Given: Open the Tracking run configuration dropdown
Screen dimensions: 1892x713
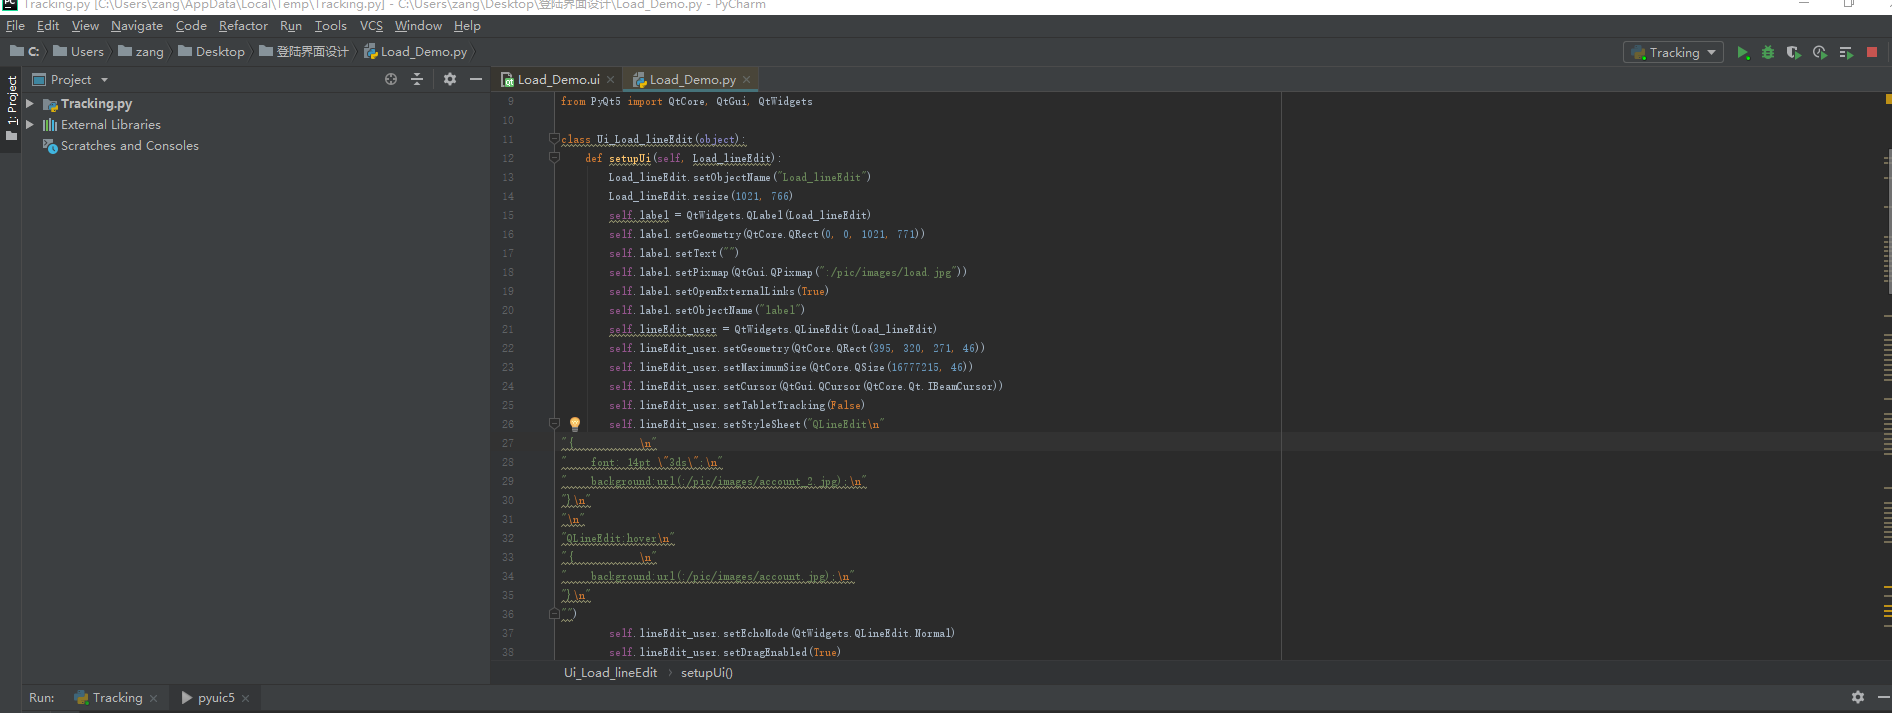Looking at the screenshot, I should tap(1673, 53).
